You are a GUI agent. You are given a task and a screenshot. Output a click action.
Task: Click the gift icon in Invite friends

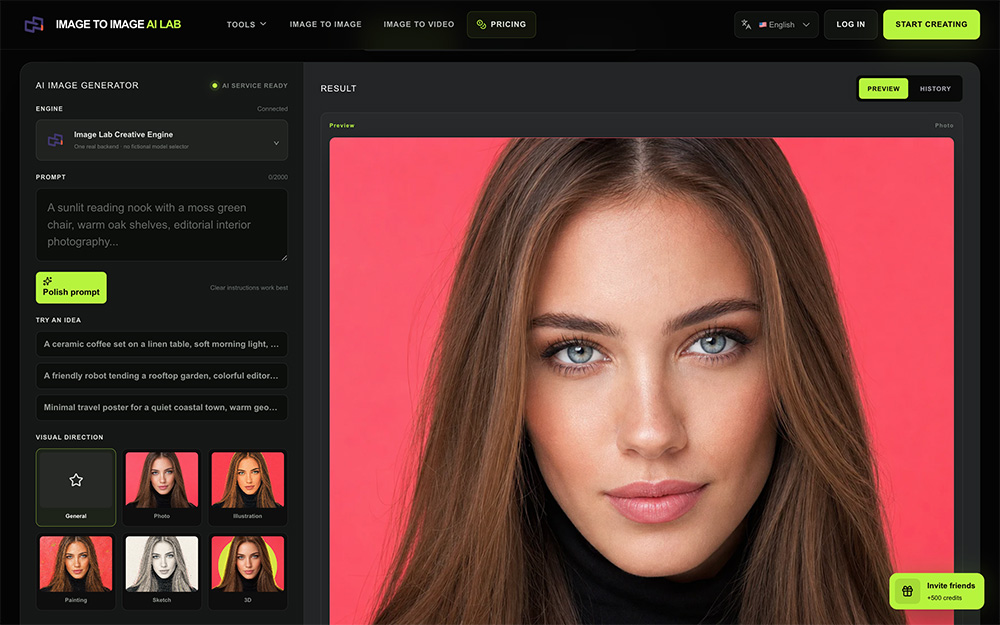click(x=908, y=591)
